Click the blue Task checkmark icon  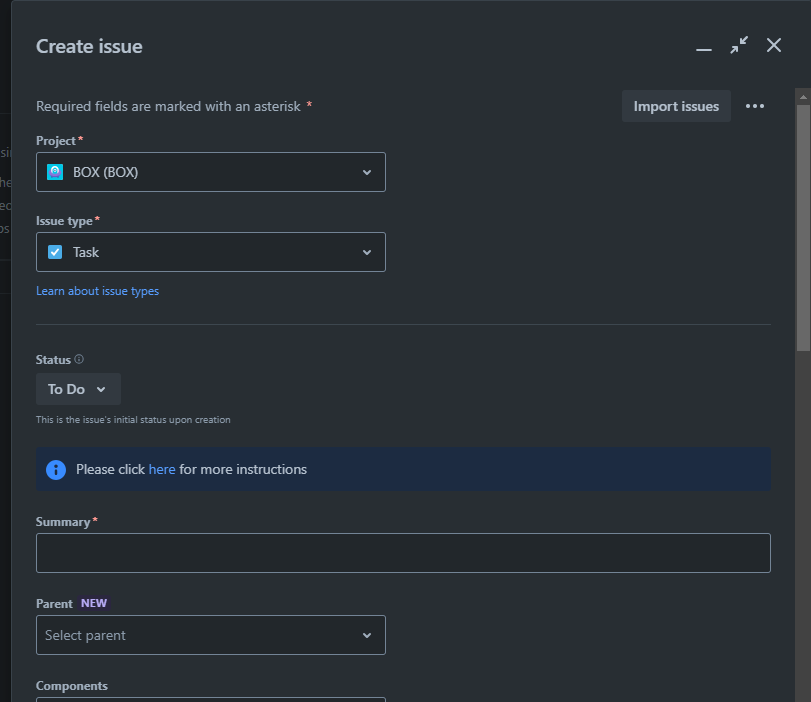pyautogui.click(x=55, y=252)
